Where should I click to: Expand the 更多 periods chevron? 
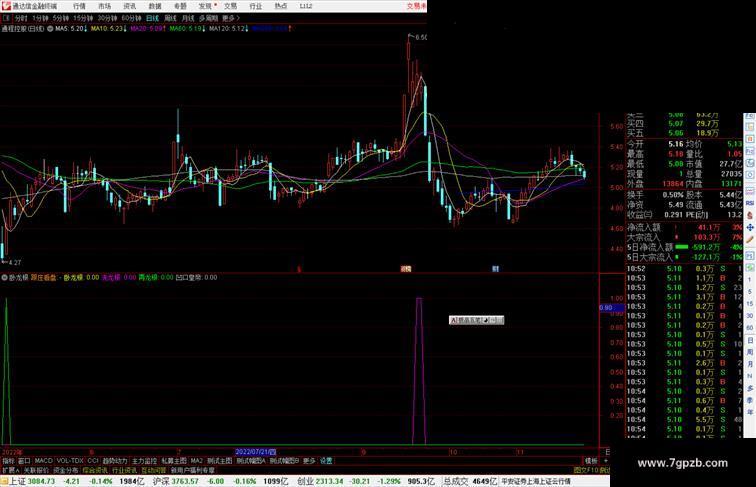tap(231, 18)
